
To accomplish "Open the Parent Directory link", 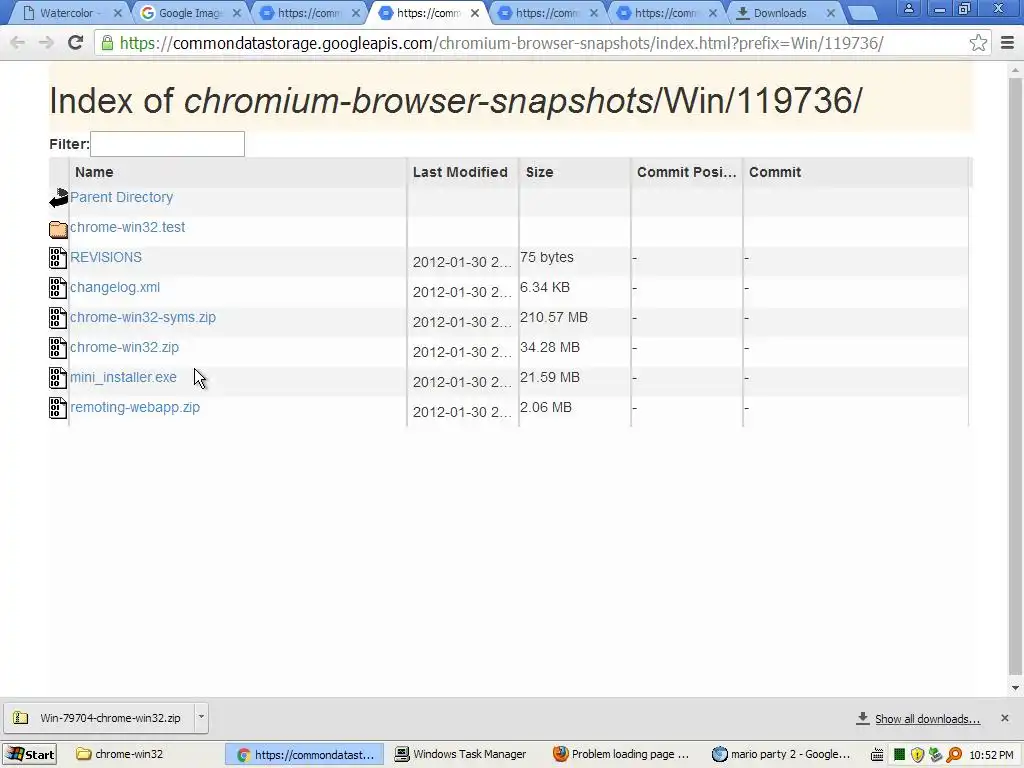I will 121,197.
